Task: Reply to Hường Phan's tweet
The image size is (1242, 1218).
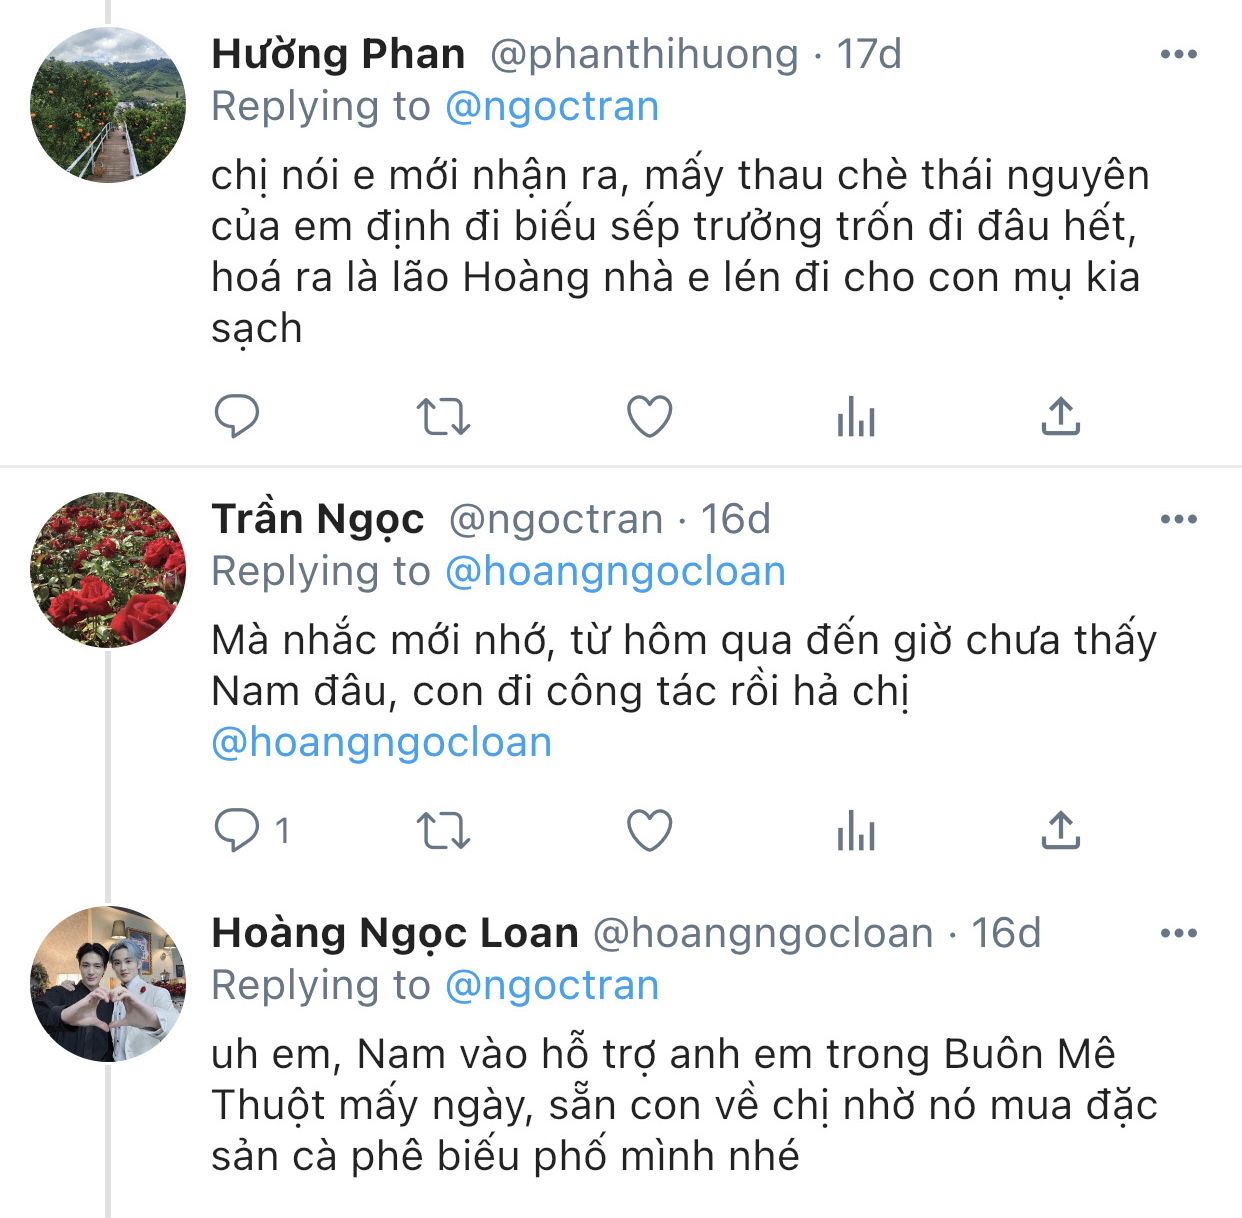Action: pyautogui.click(x=237, y=416)
